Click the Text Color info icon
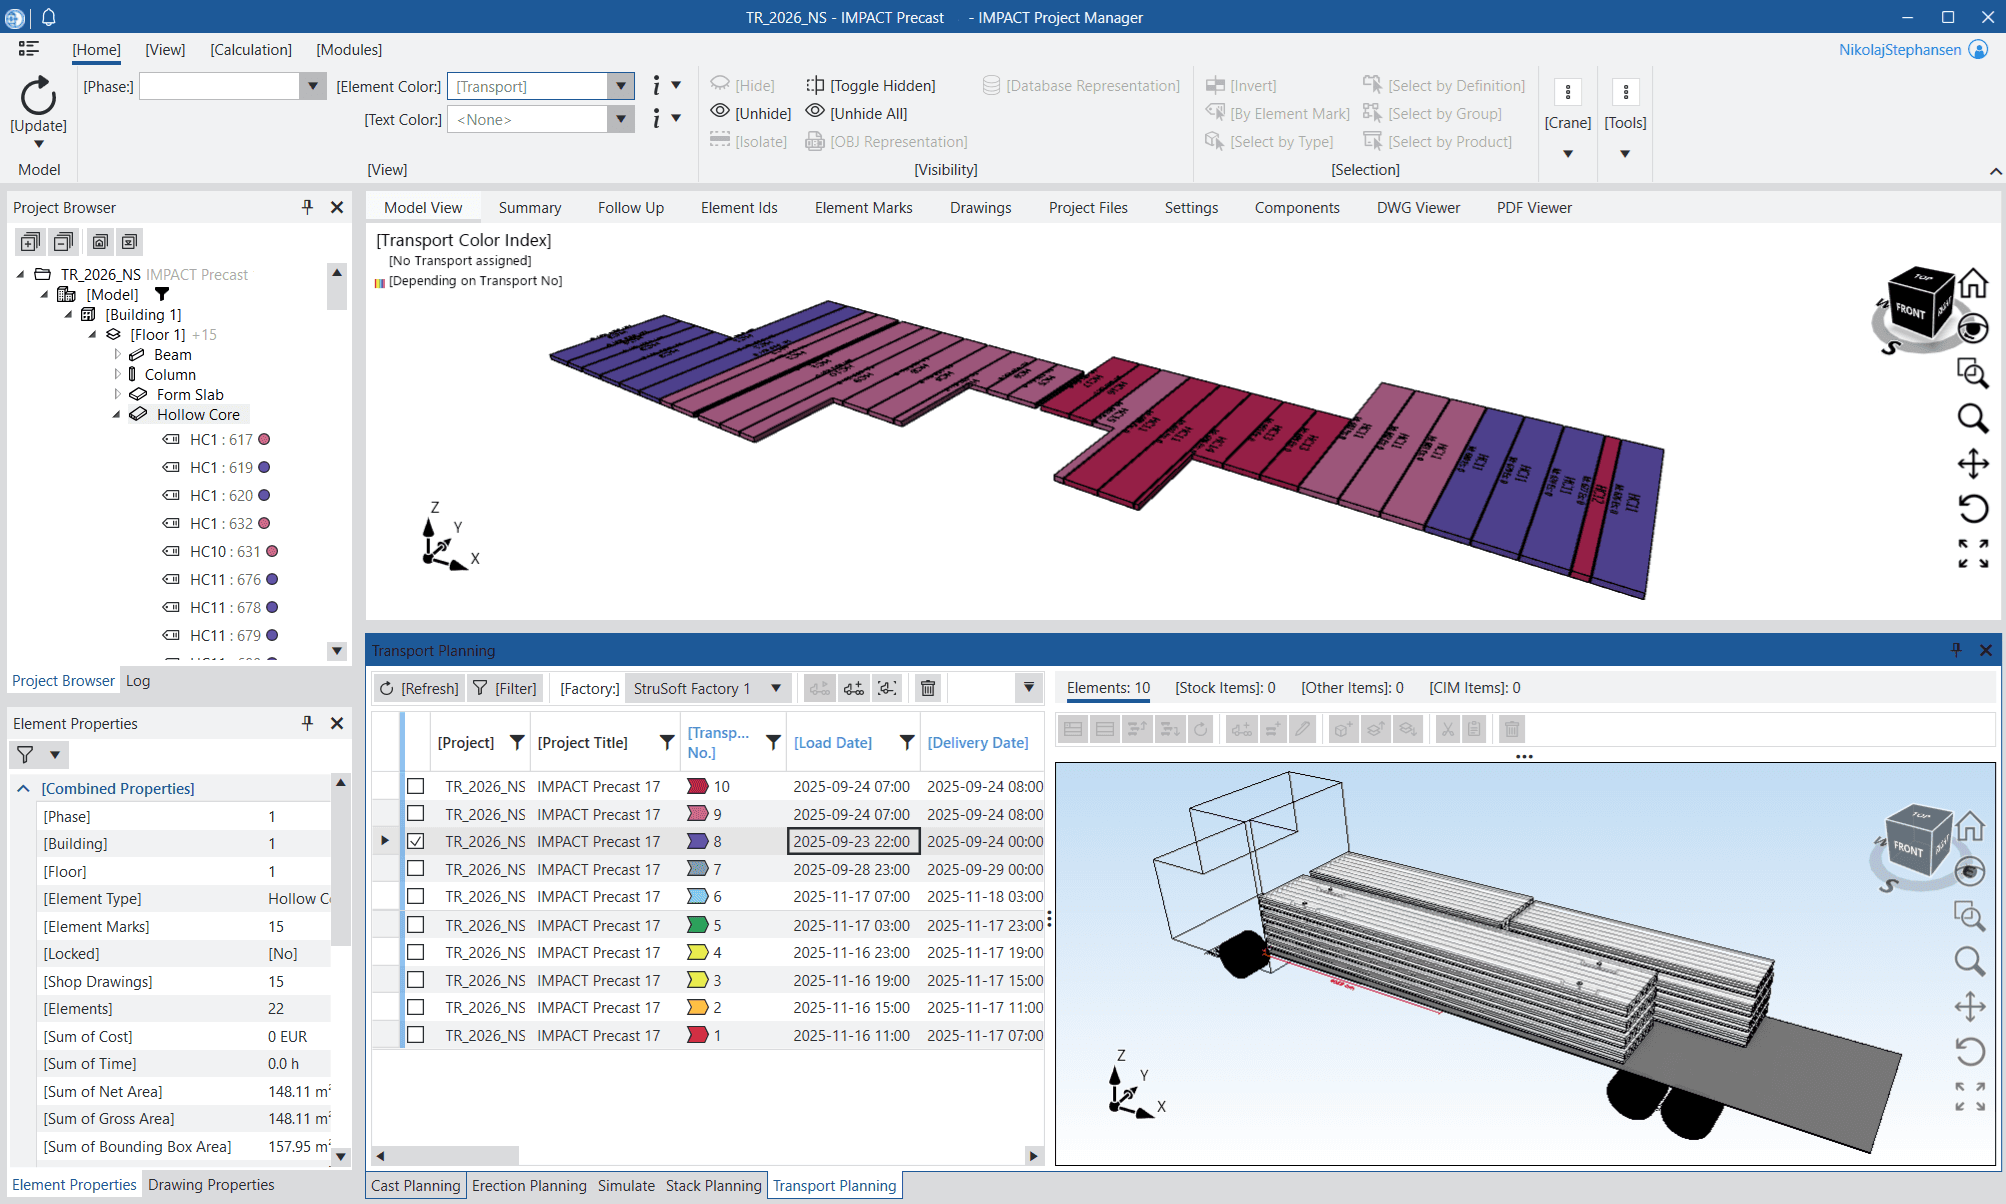 click(x=656, y=119)
